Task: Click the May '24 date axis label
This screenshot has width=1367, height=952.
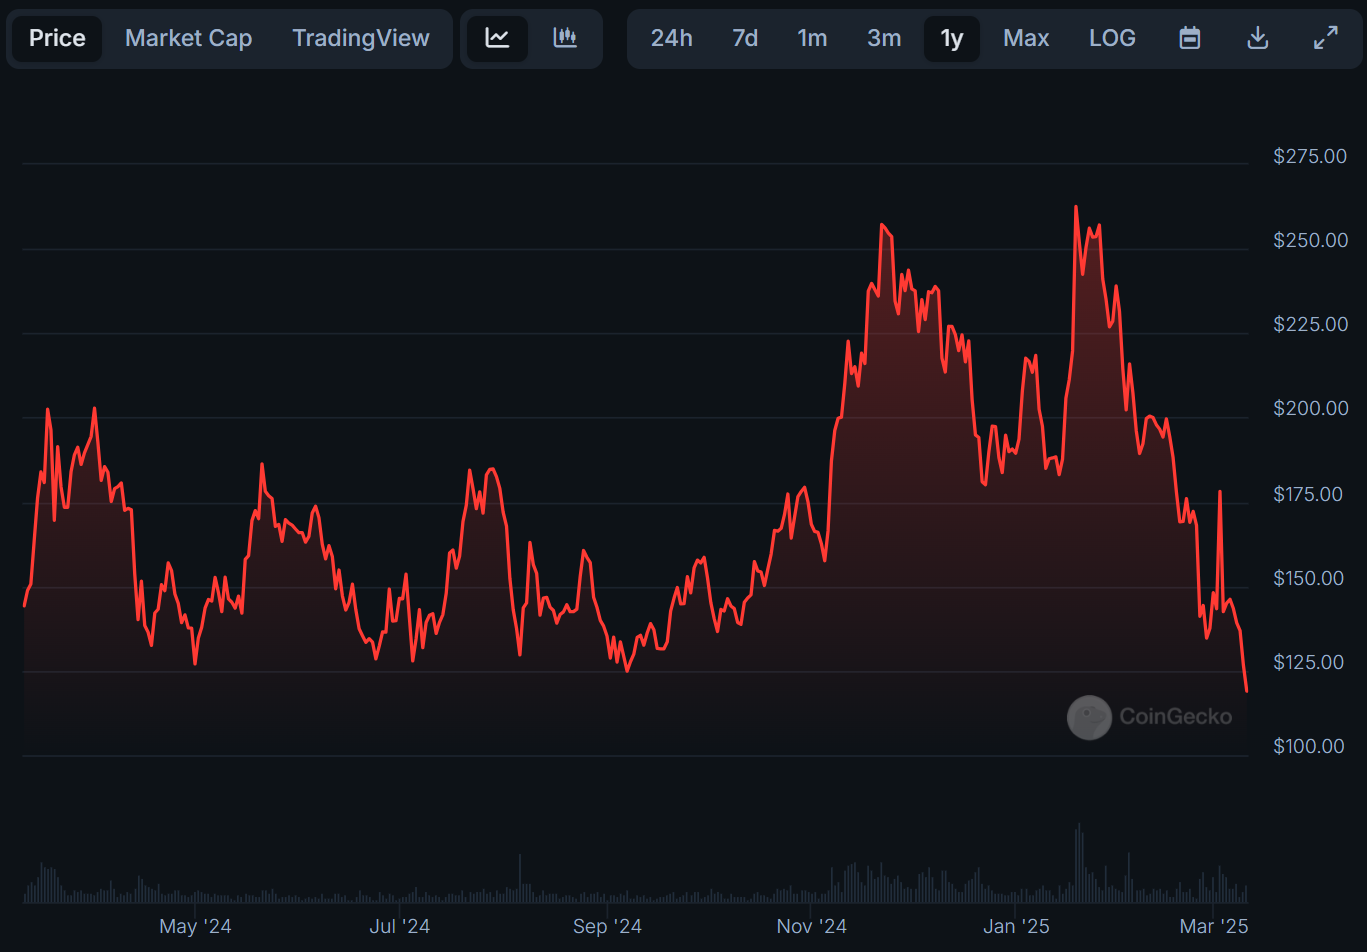Action: click(195, 926)
